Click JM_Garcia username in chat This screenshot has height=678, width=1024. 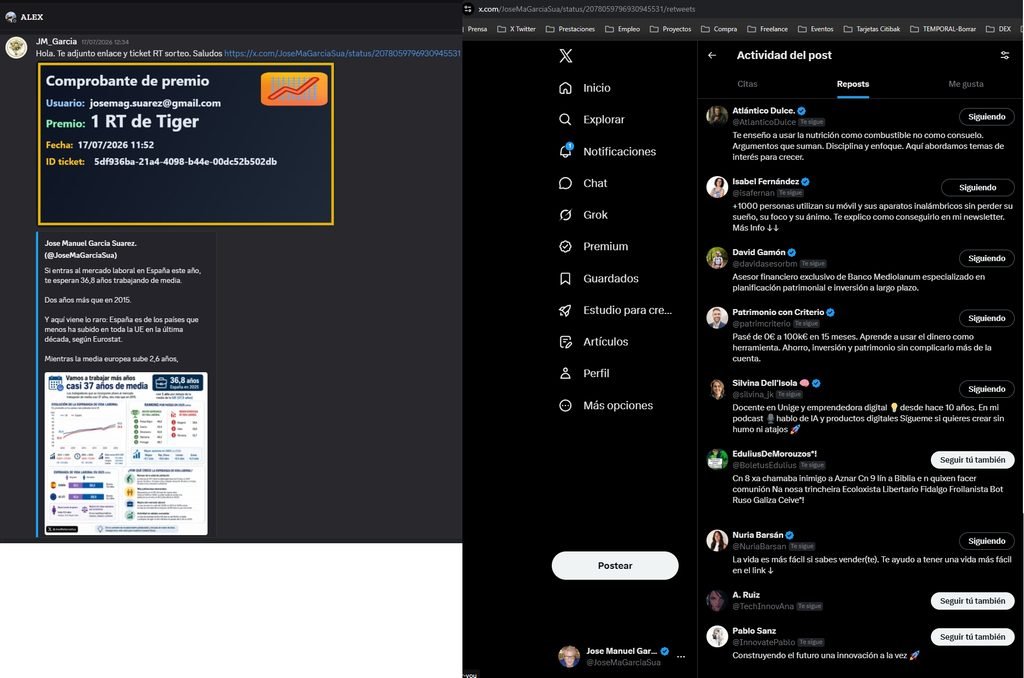tap(56, 41)
